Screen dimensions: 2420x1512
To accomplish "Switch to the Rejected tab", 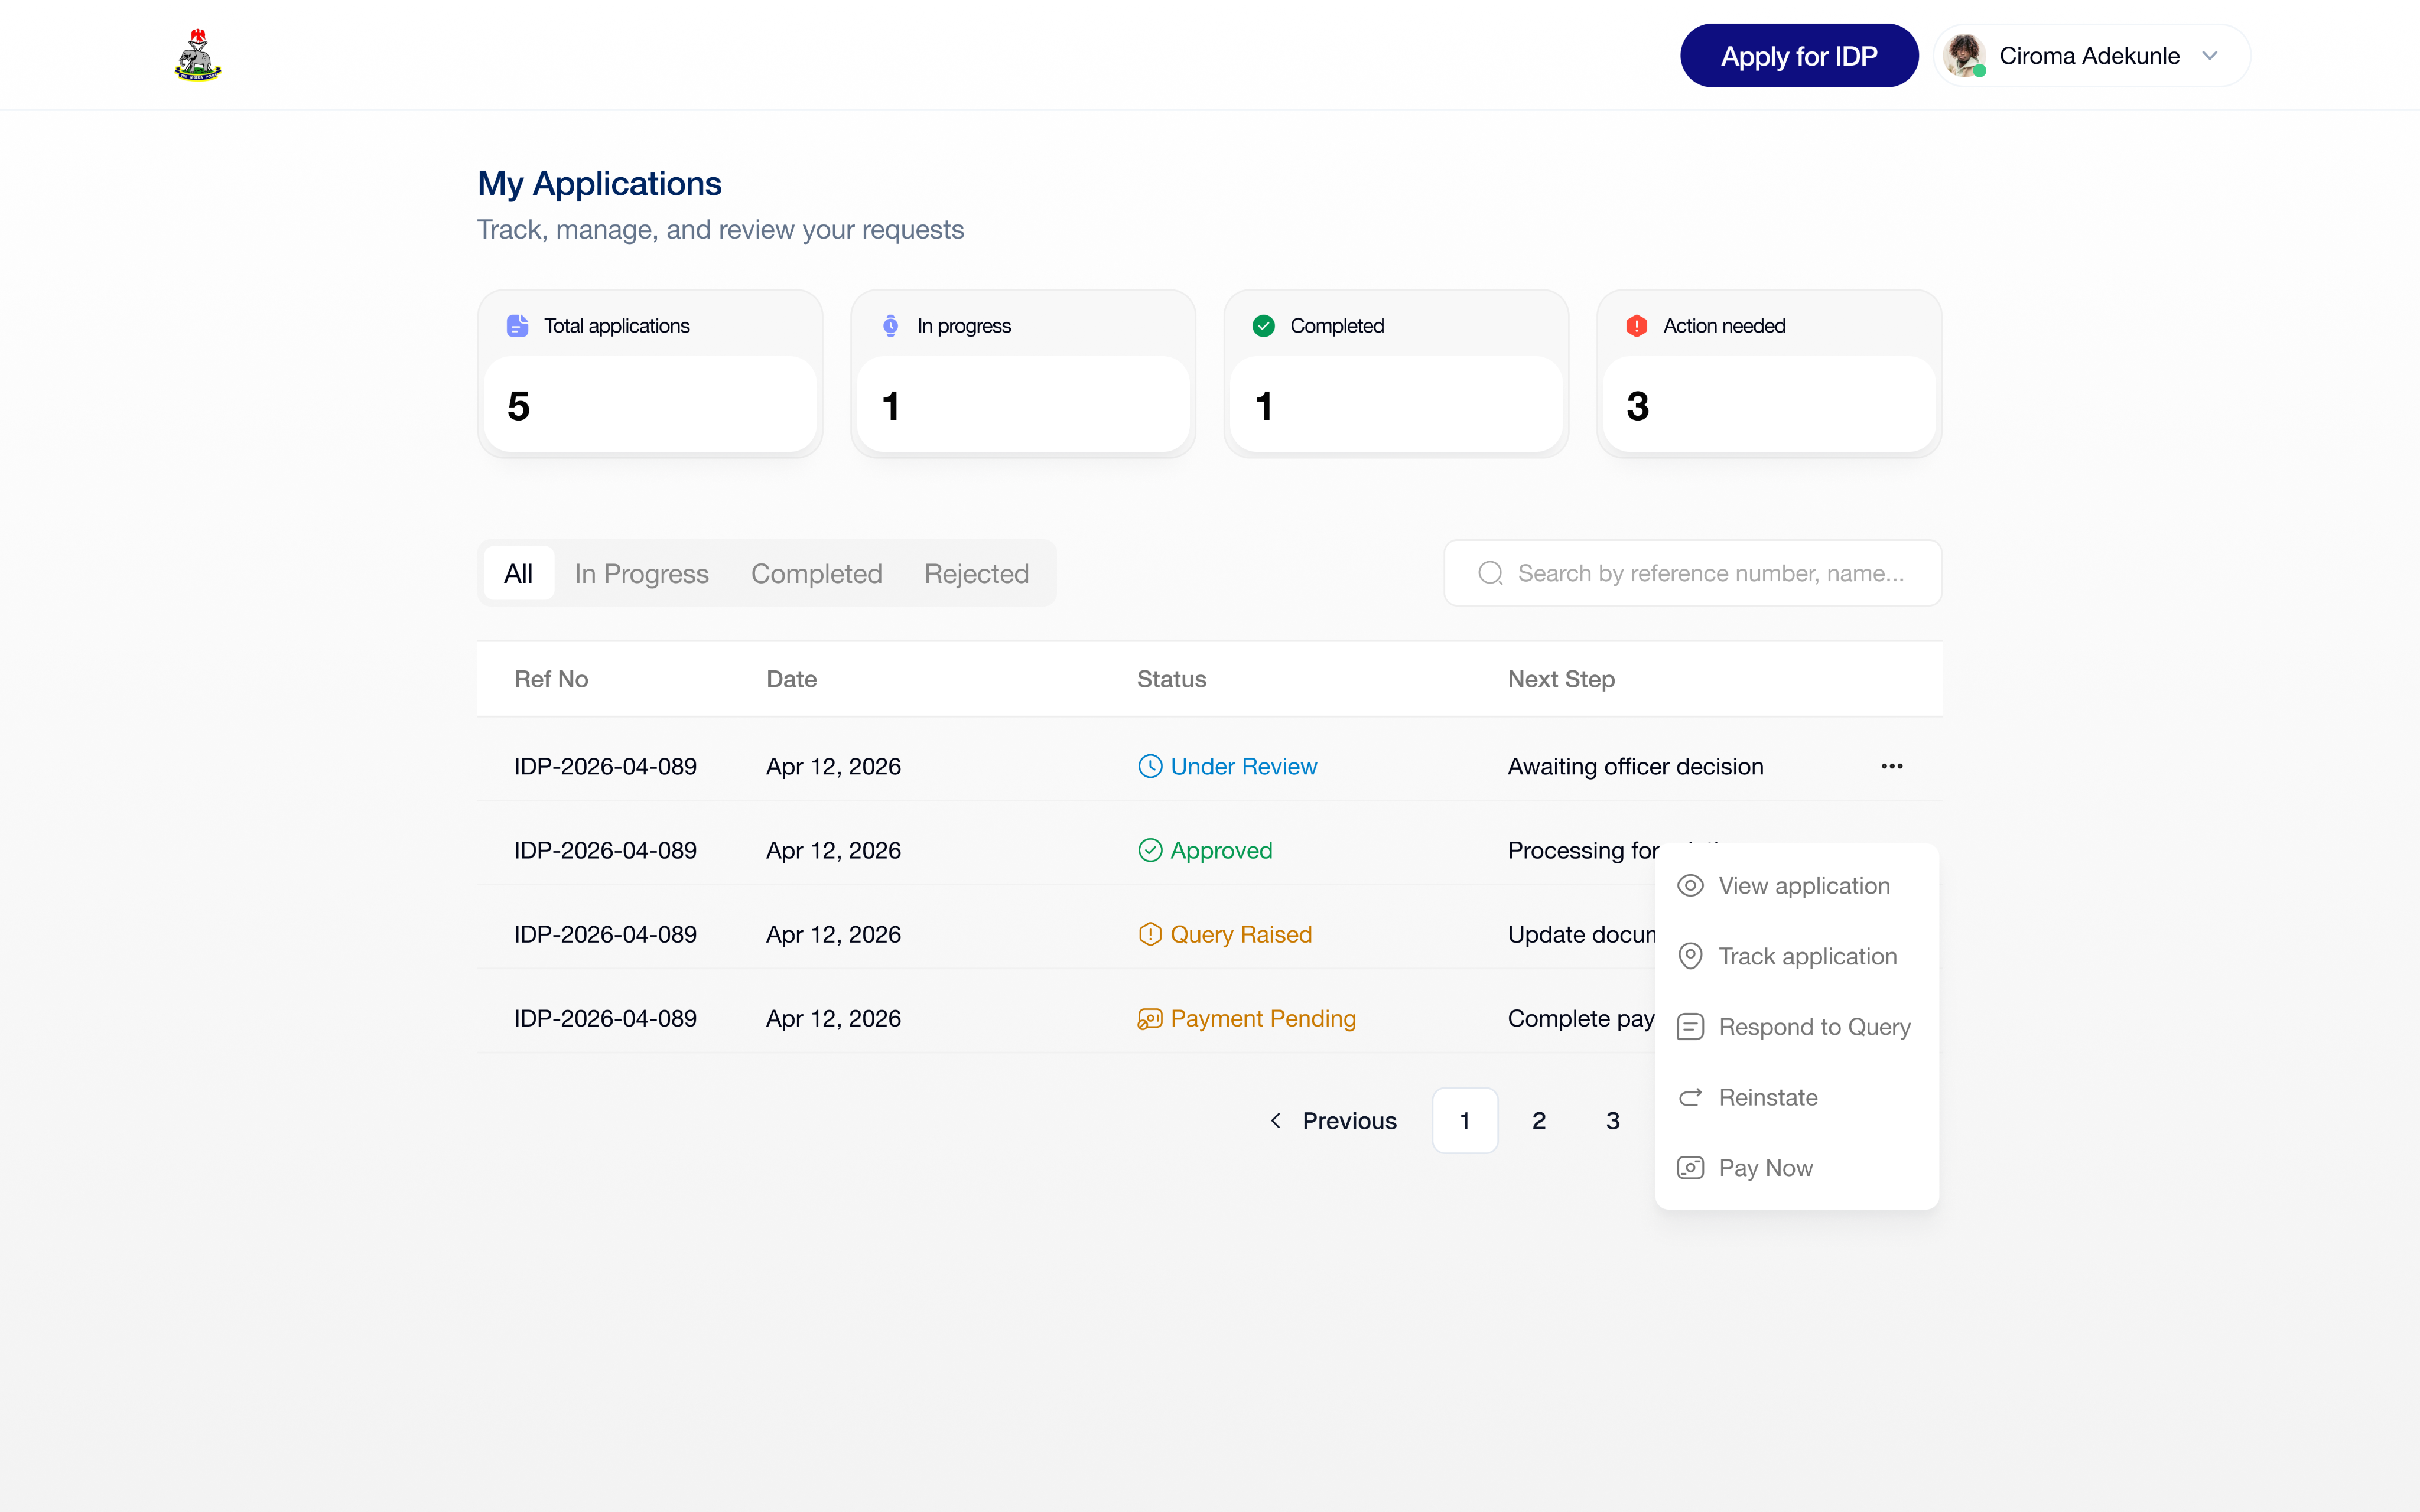I will coord(976,574).
